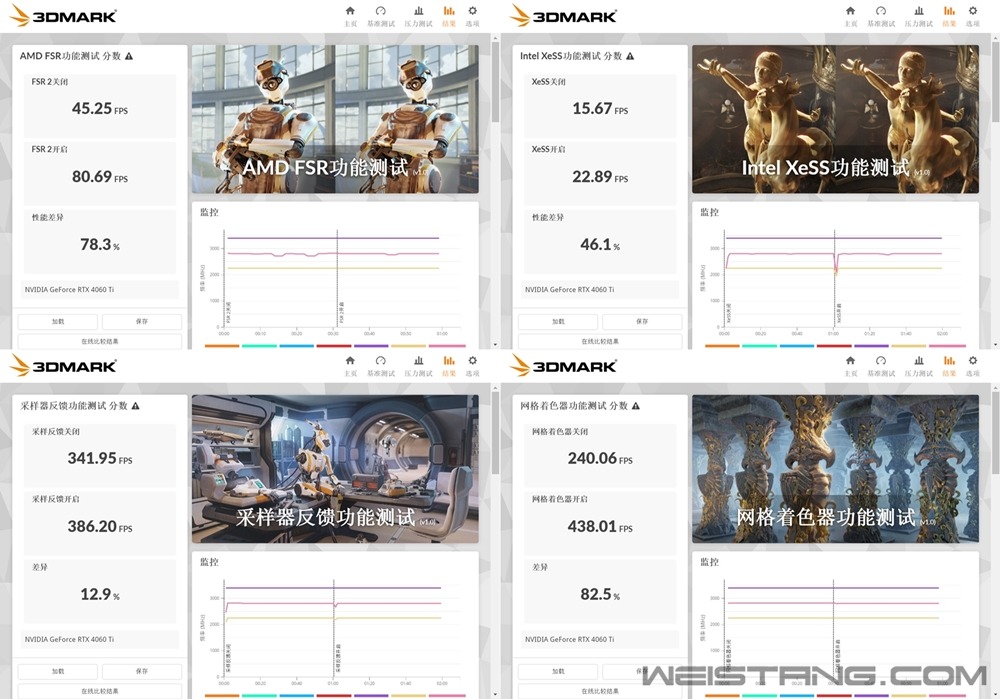The height and width of the screenshot is (699, 1000).
Task: Click teal legend bar under AMD FSR chart
Action: (260, 346)
